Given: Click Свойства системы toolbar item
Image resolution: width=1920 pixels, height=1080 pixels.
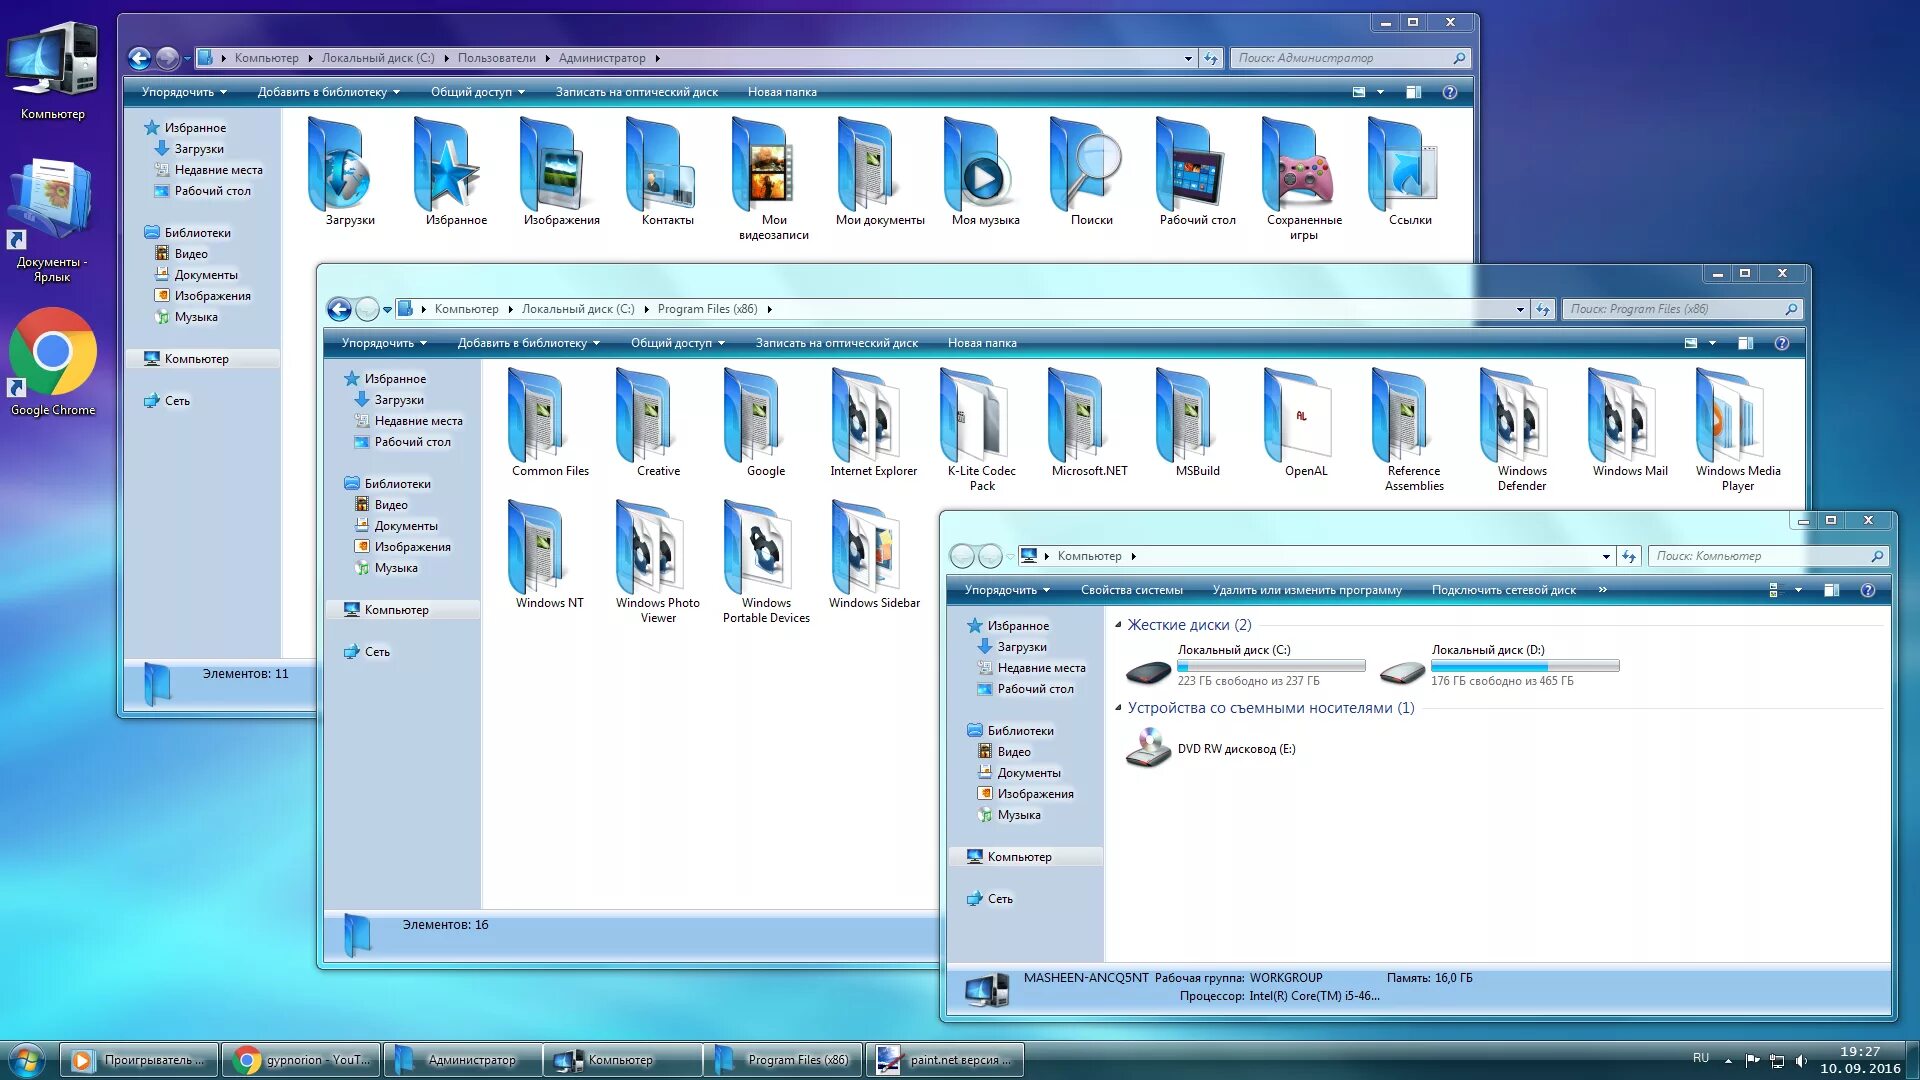Looking at the screenshot, I should tap(1131, 590).
